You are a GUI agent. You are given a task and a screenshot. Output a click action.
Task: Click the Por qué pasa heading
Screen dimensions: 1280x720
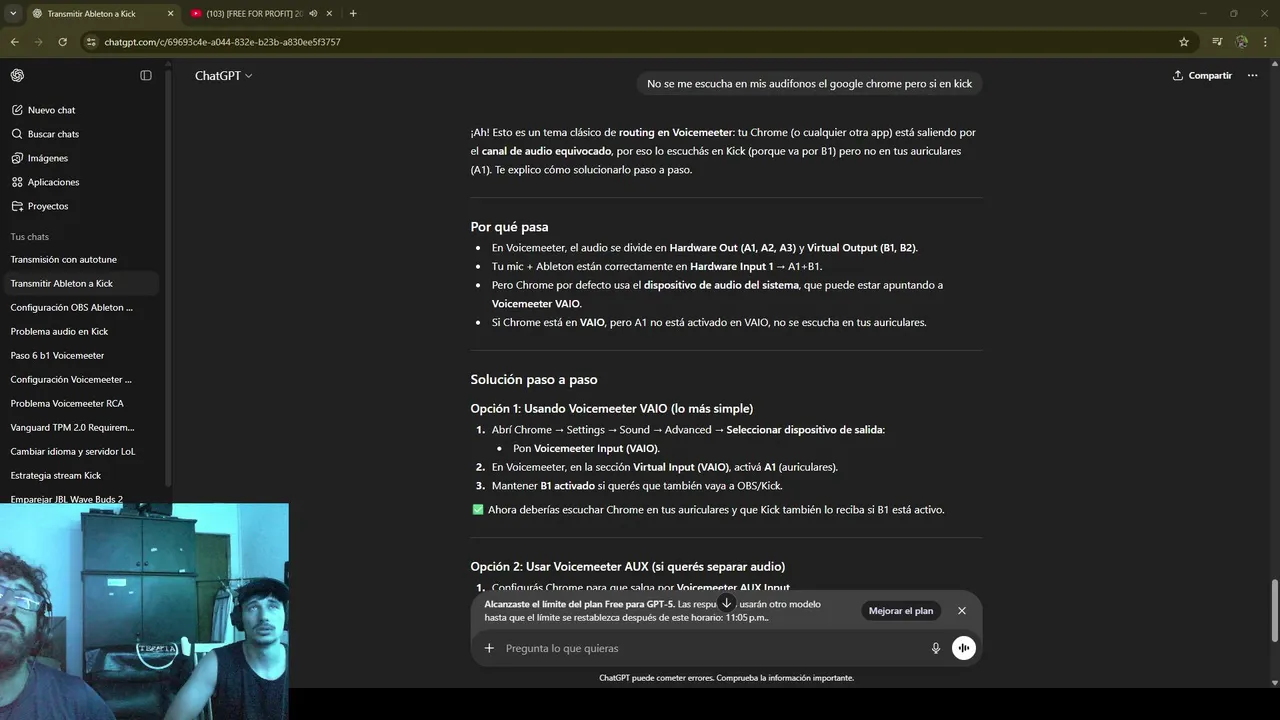[509, 227]
